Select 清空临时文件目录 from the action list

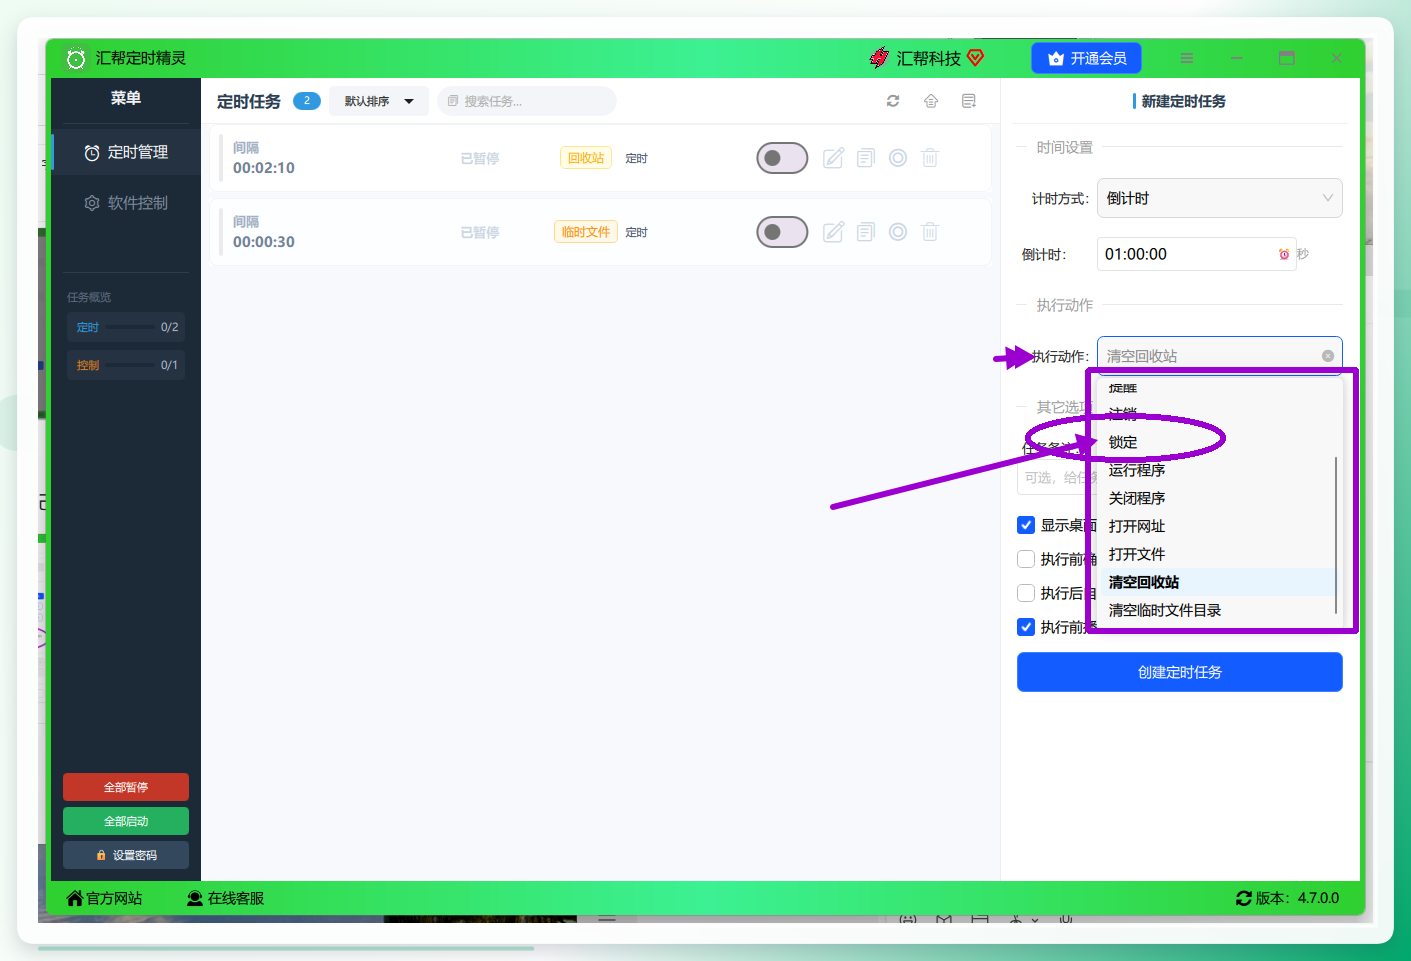click(1216, 610)
